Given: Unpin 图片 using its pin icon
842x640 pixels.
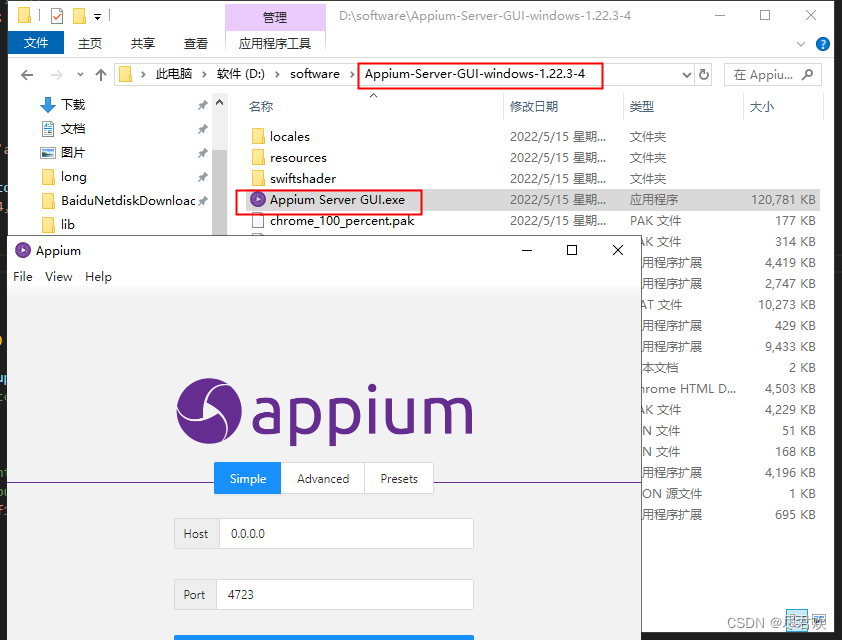Looking at the screenshot, I should pos(202,153).
